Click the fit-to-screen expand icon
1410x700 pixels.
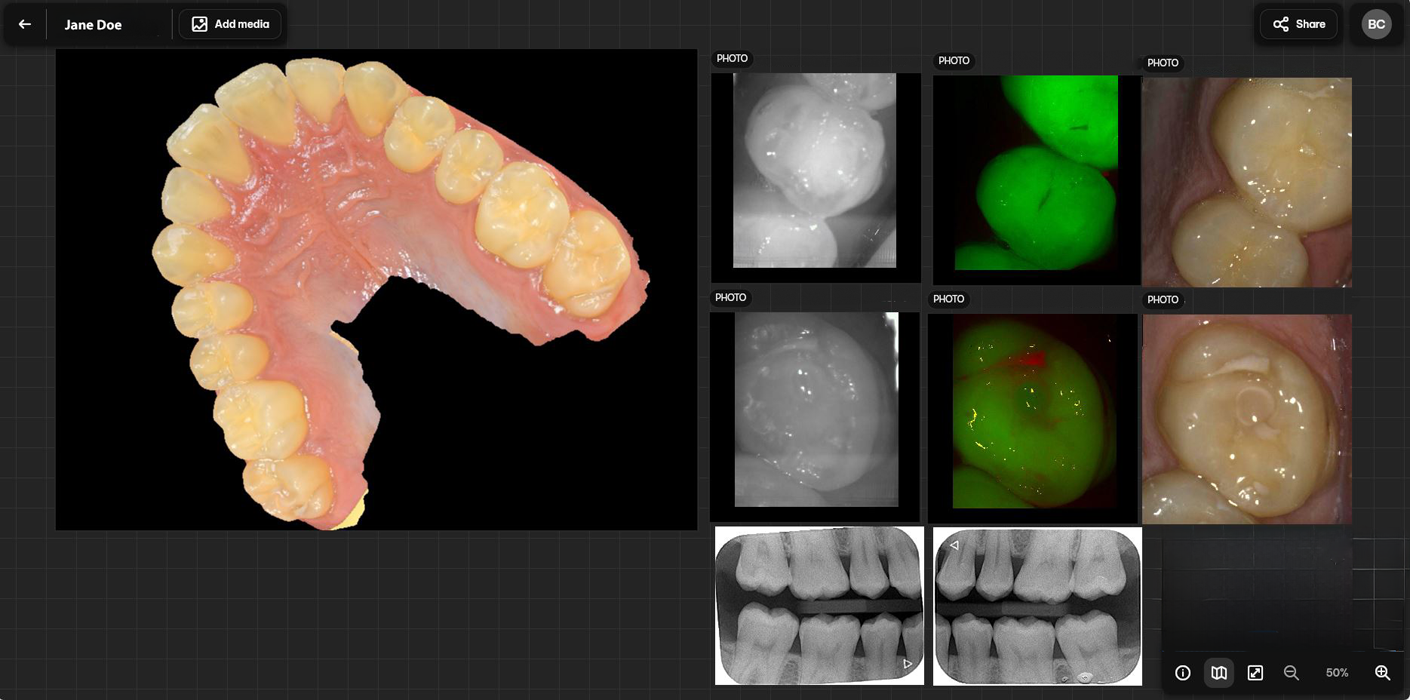(1255, 673)
